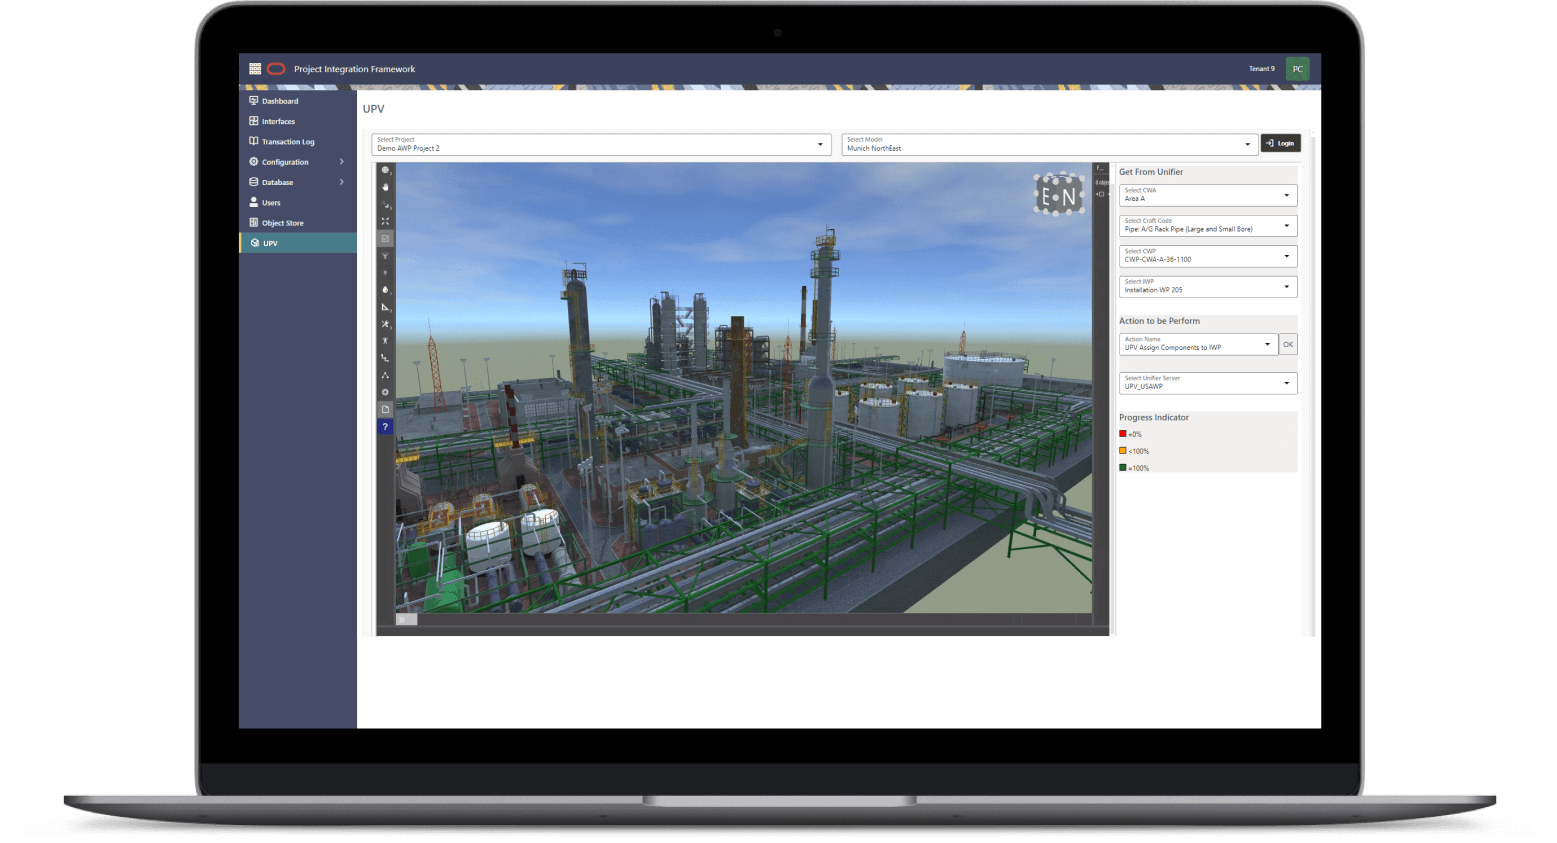
Task: Toggle the selection checkbox tool in viewer toolbar
Action: point(385,239)
